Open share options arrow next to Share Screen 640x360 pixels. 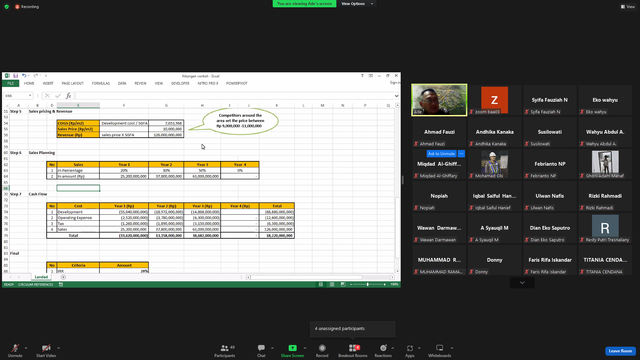click(x=305, y=348)
